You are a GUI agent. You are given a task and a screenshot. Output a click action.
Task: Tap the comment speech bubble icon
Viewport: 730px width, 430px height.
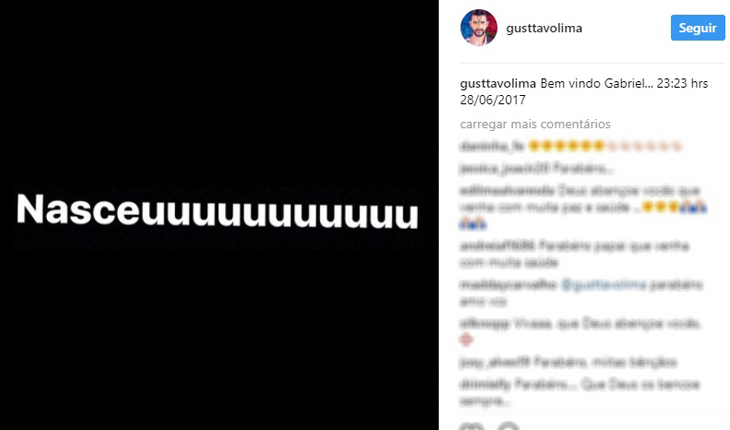pyautogui.click(x=508, y=426)
